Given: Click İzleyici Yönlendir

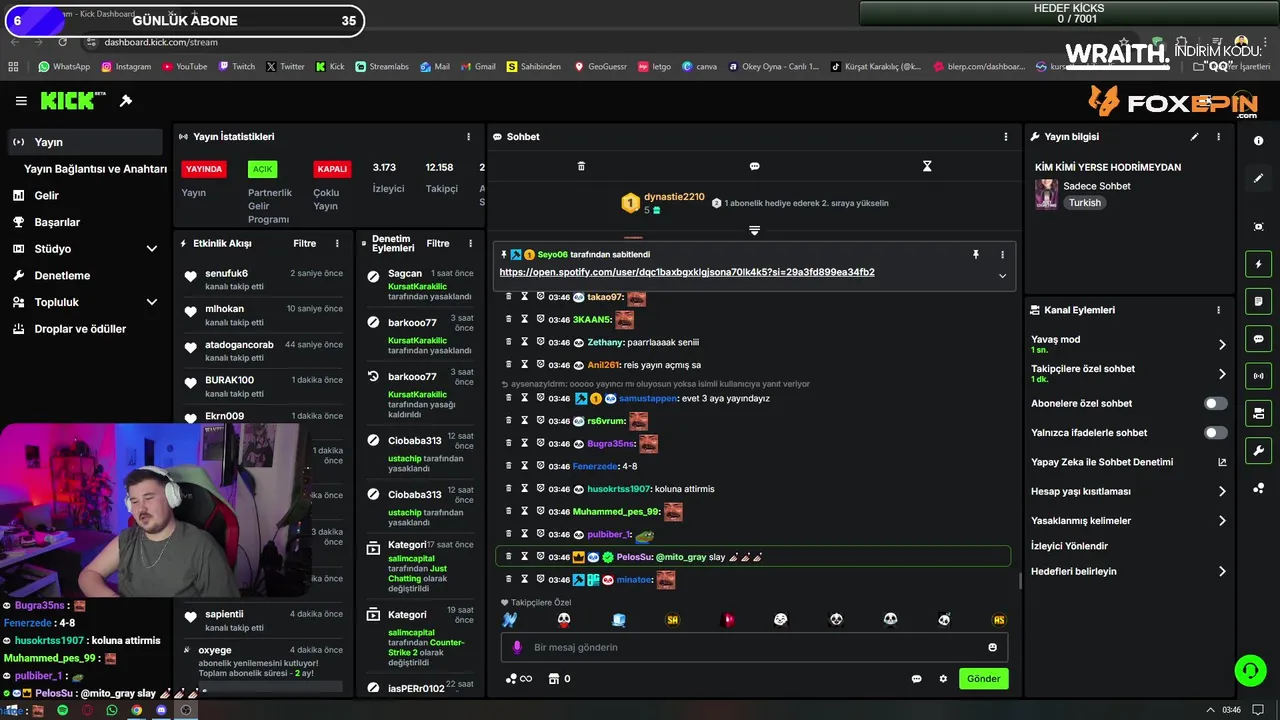Looking at the screenshot, I should tap(1069, 546).
